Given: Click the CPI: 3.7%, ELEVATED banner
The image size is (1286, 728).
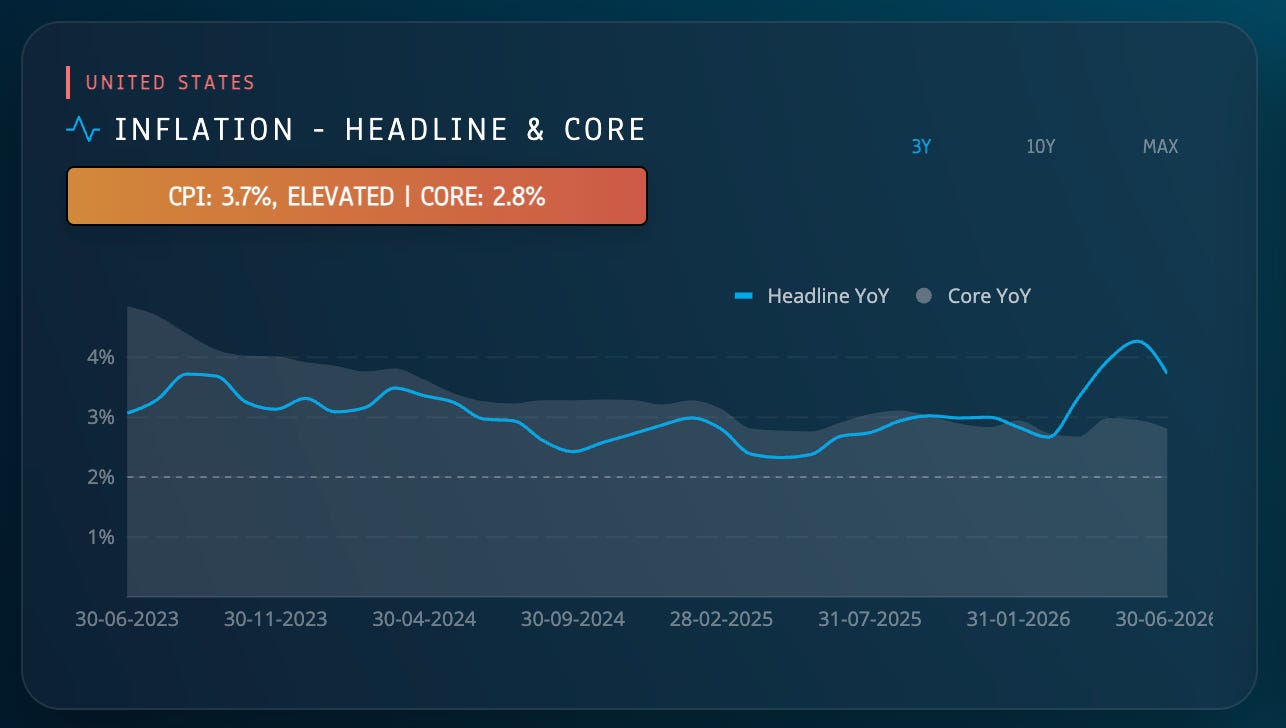Looking at the screenshot, I should [357, 196].
